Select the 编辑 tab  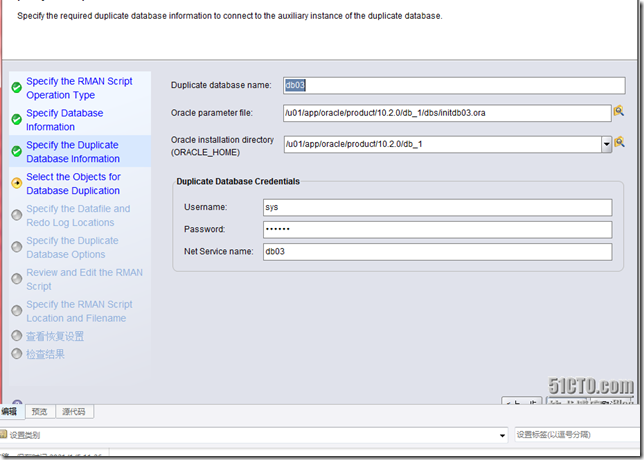[10, 411]
